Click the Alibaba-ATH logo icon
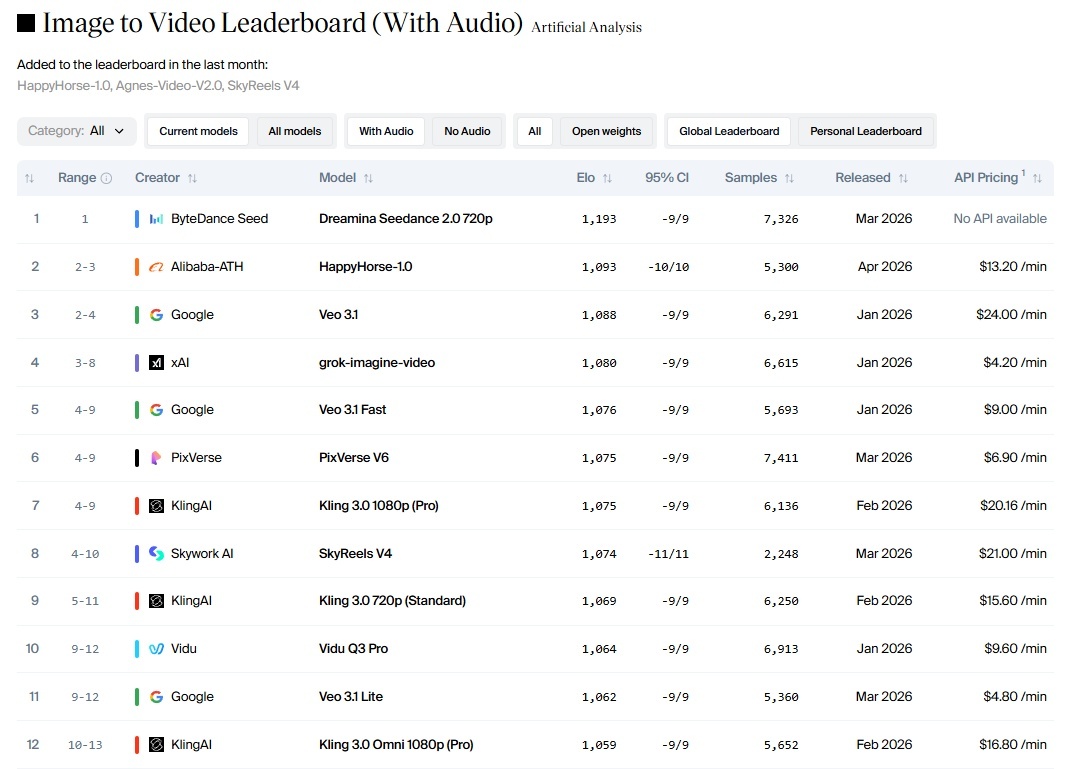This screenshot has height=769, width=1070. coord(156,267)
